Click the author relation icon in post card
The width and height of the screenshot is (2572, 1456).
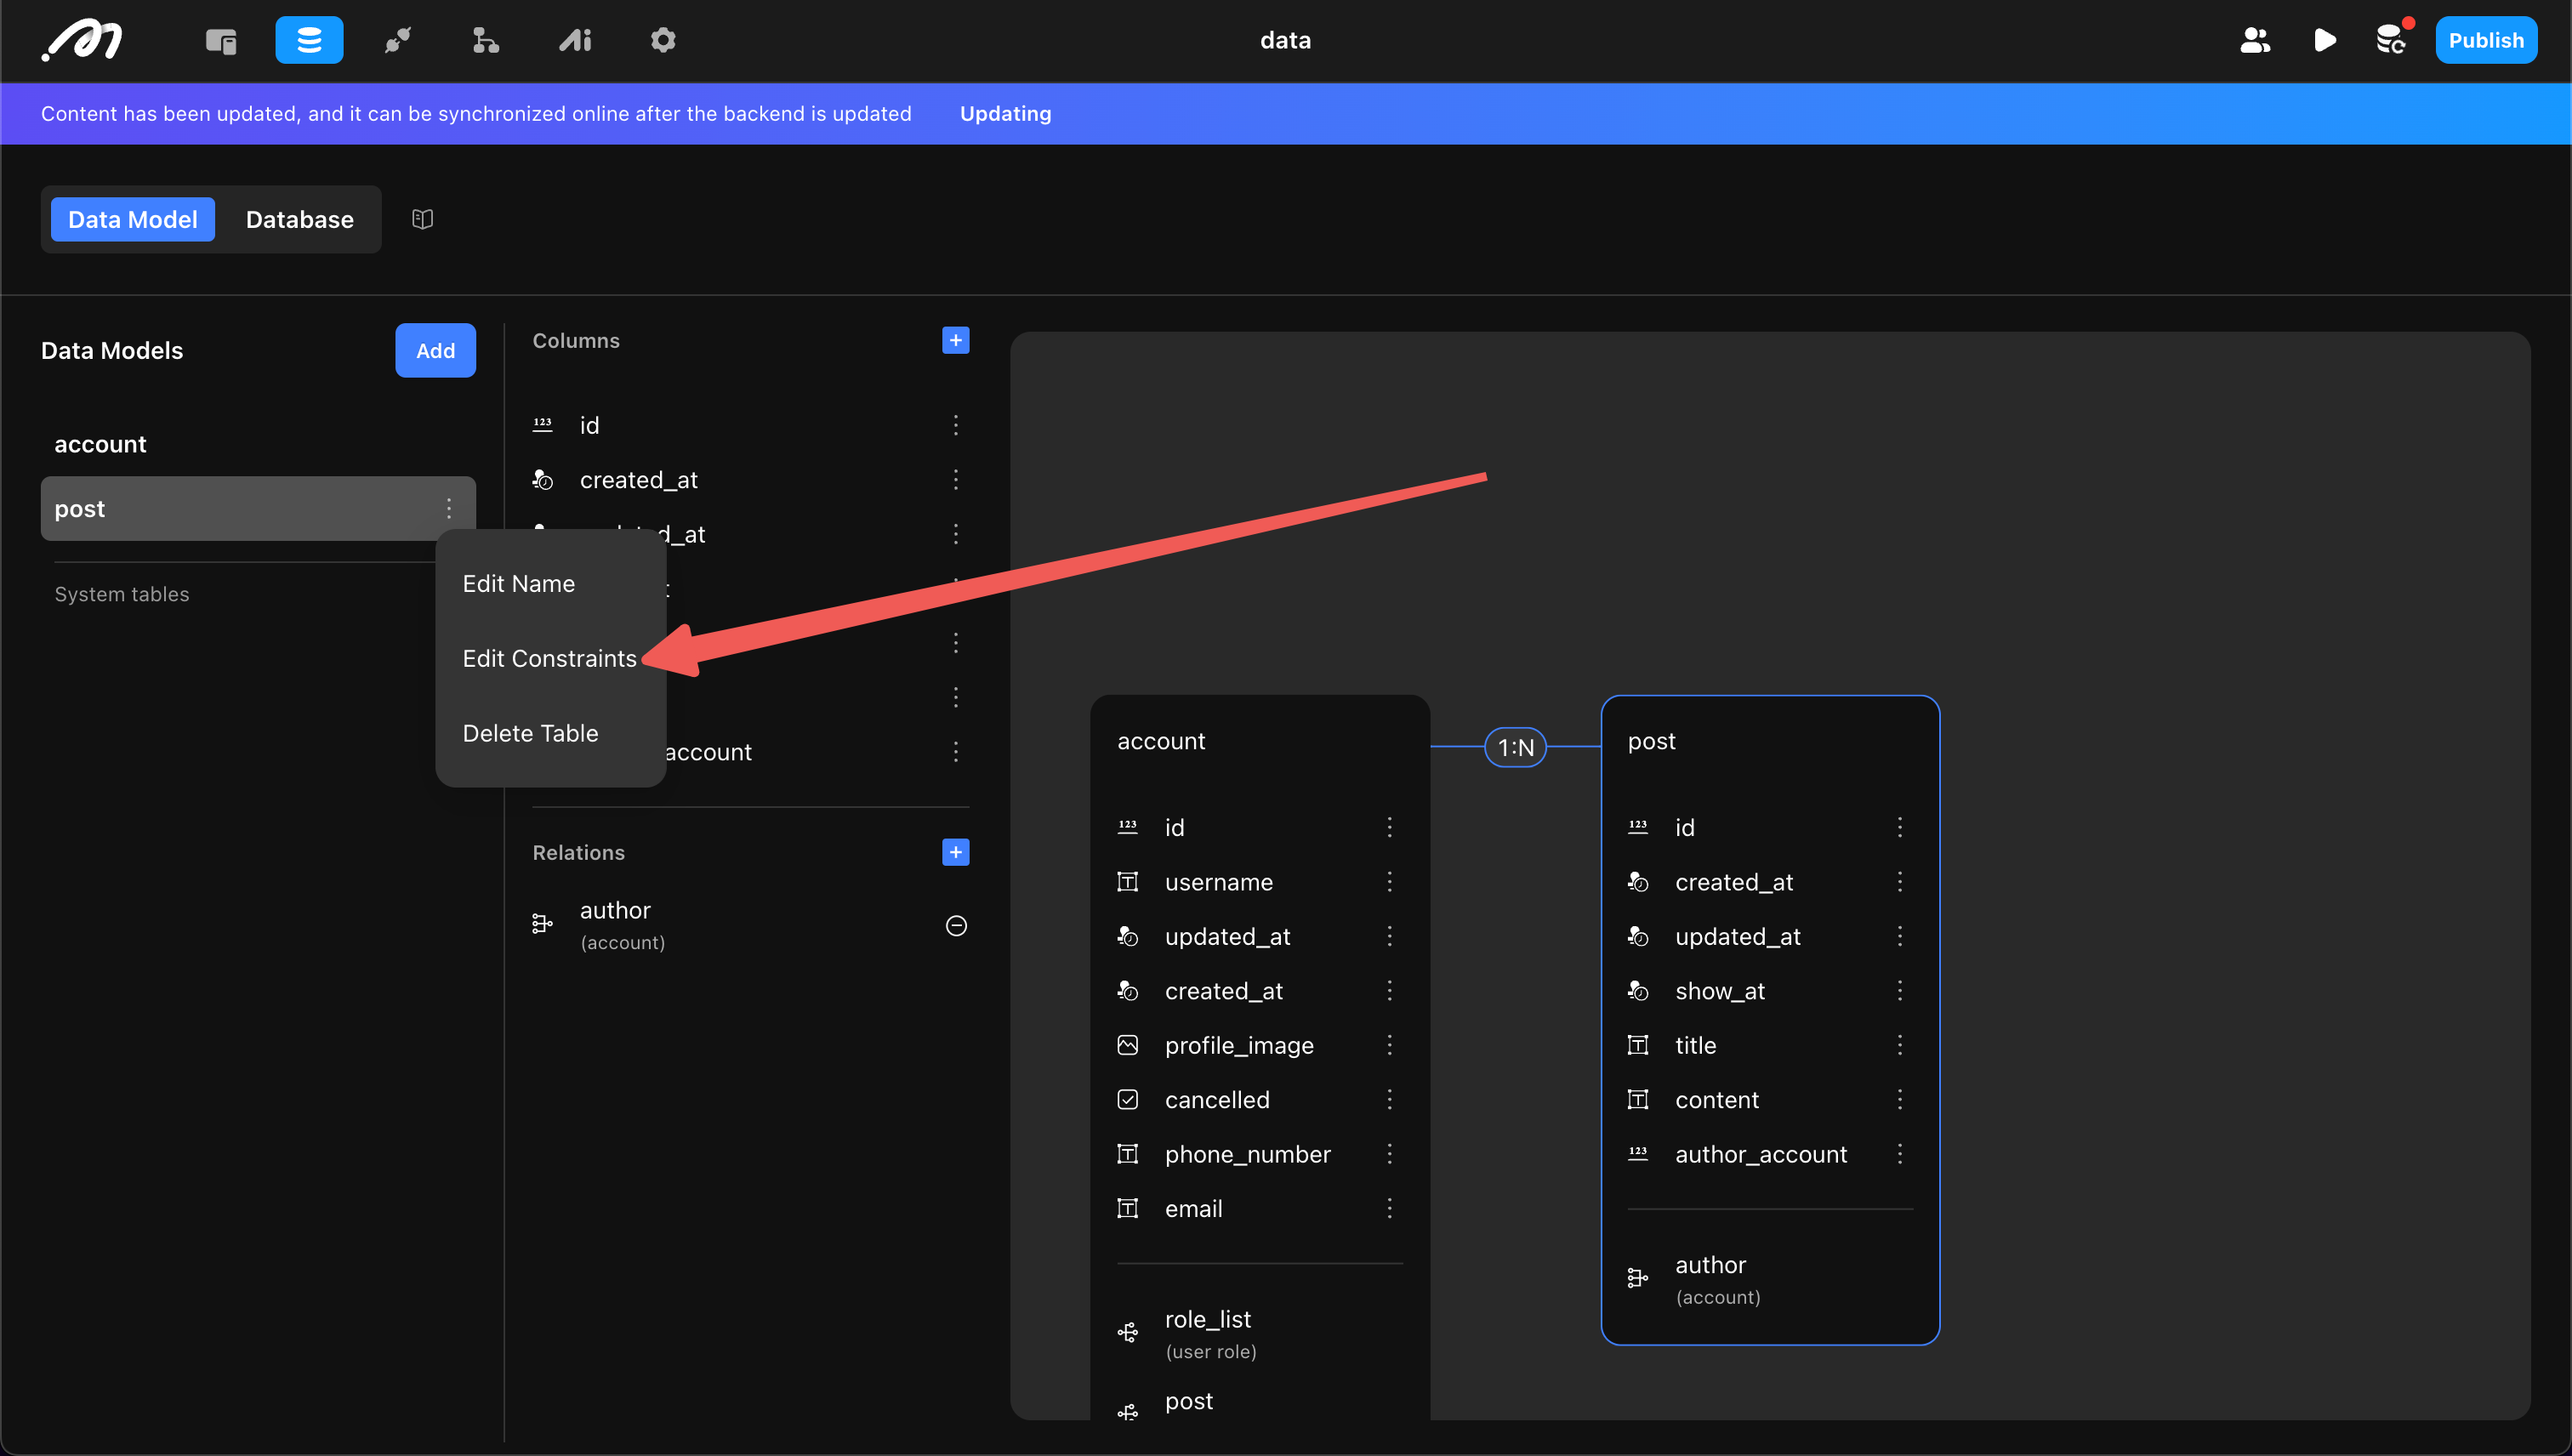(x=1638, y=1278)
